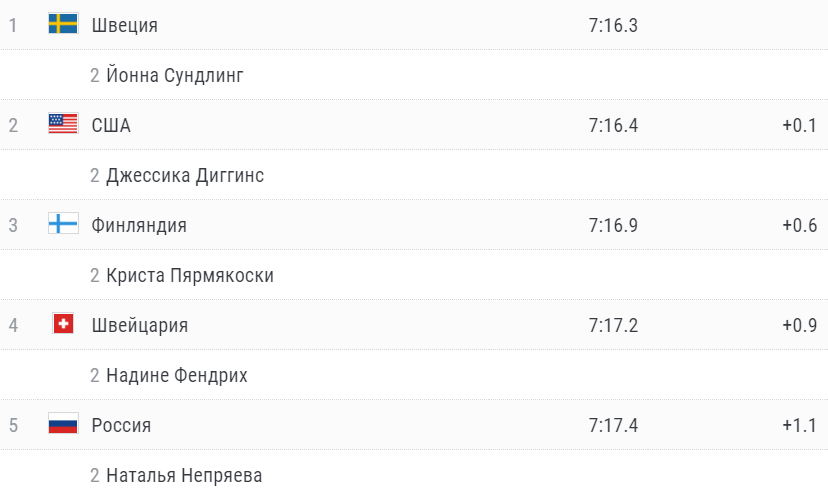Click the Switzerland flag icon
Viewport: 828px width, 494px height.
[63, 324]
